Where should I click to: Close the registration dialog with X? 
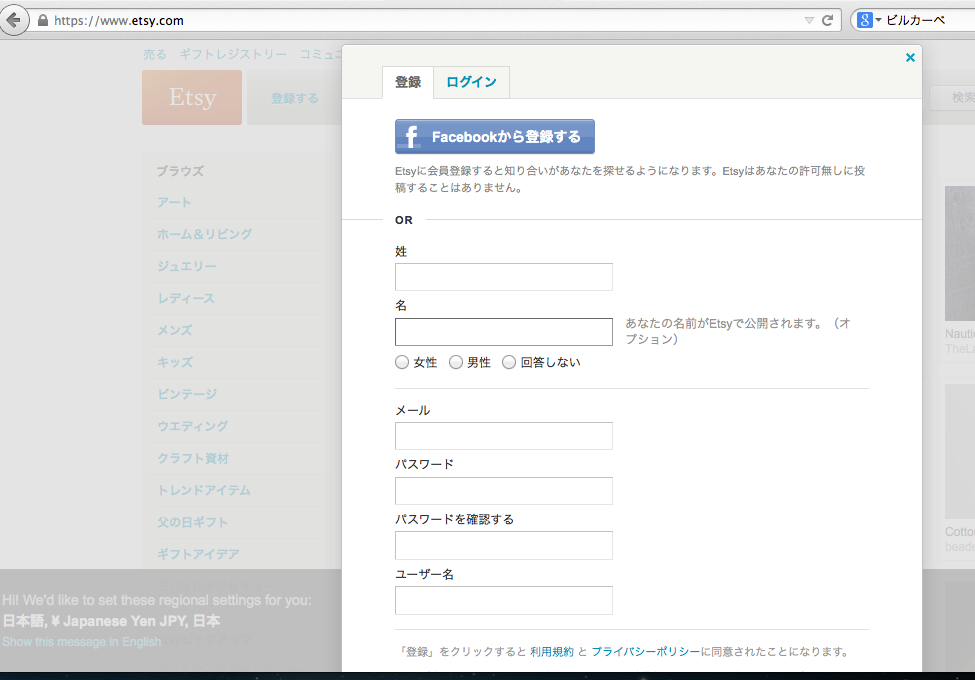910,58
